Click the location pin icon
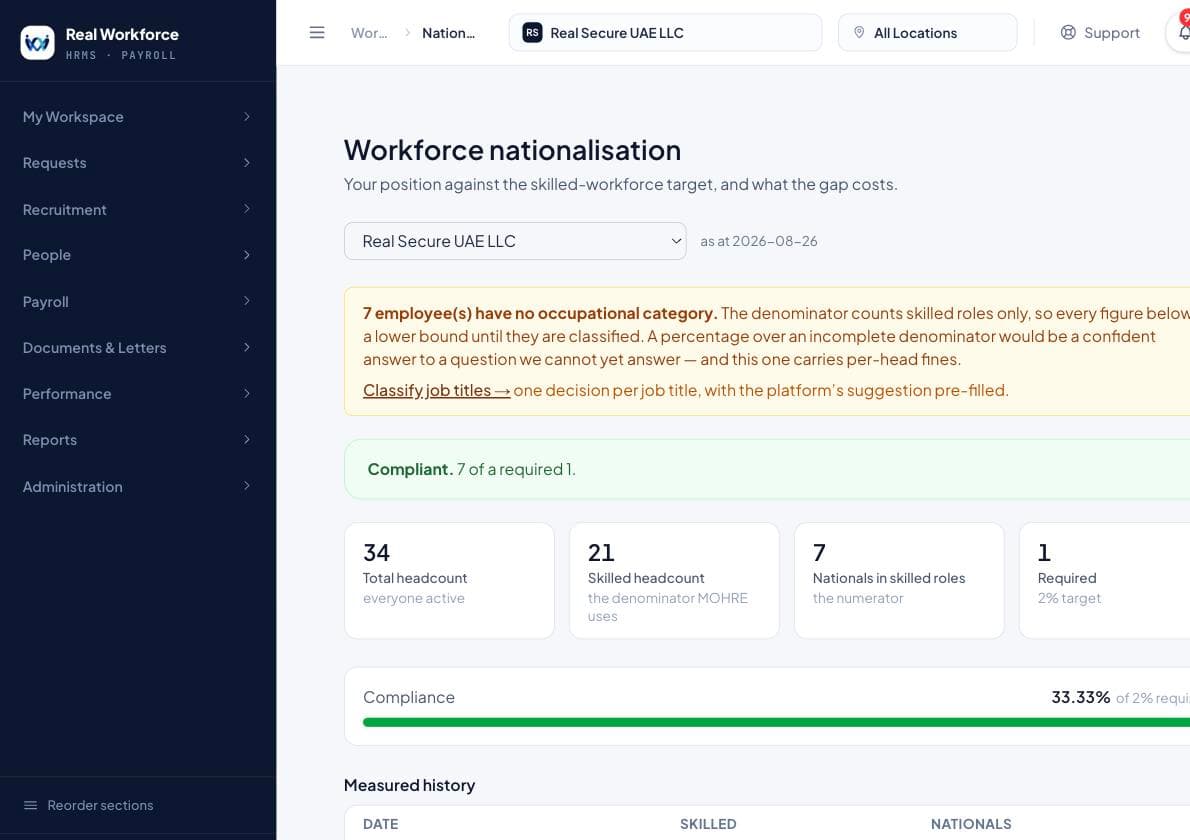 point(859,33)
